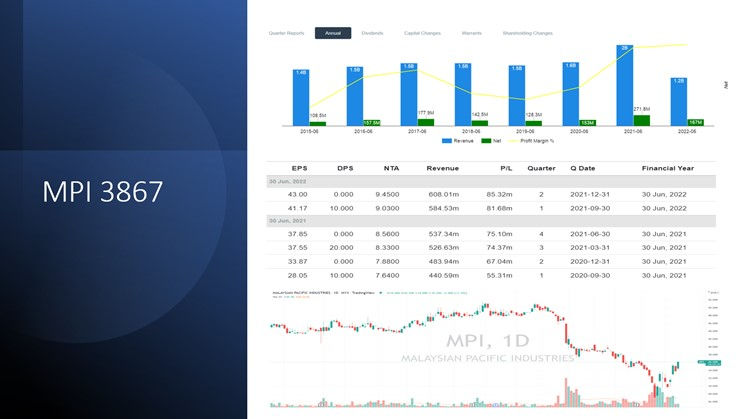Viewport: 752px width, 419px height.
Task: Click the Financial Year column header
Action: point(668,168)
